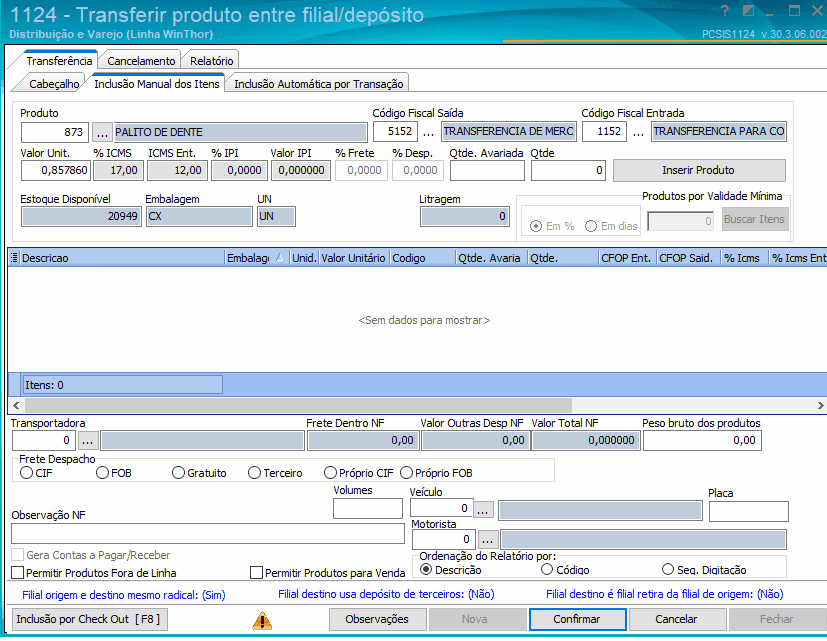Screen dimensions: 827x641
Task: Click Inclusão por Check Out [F8]
Action: [88, 619]
